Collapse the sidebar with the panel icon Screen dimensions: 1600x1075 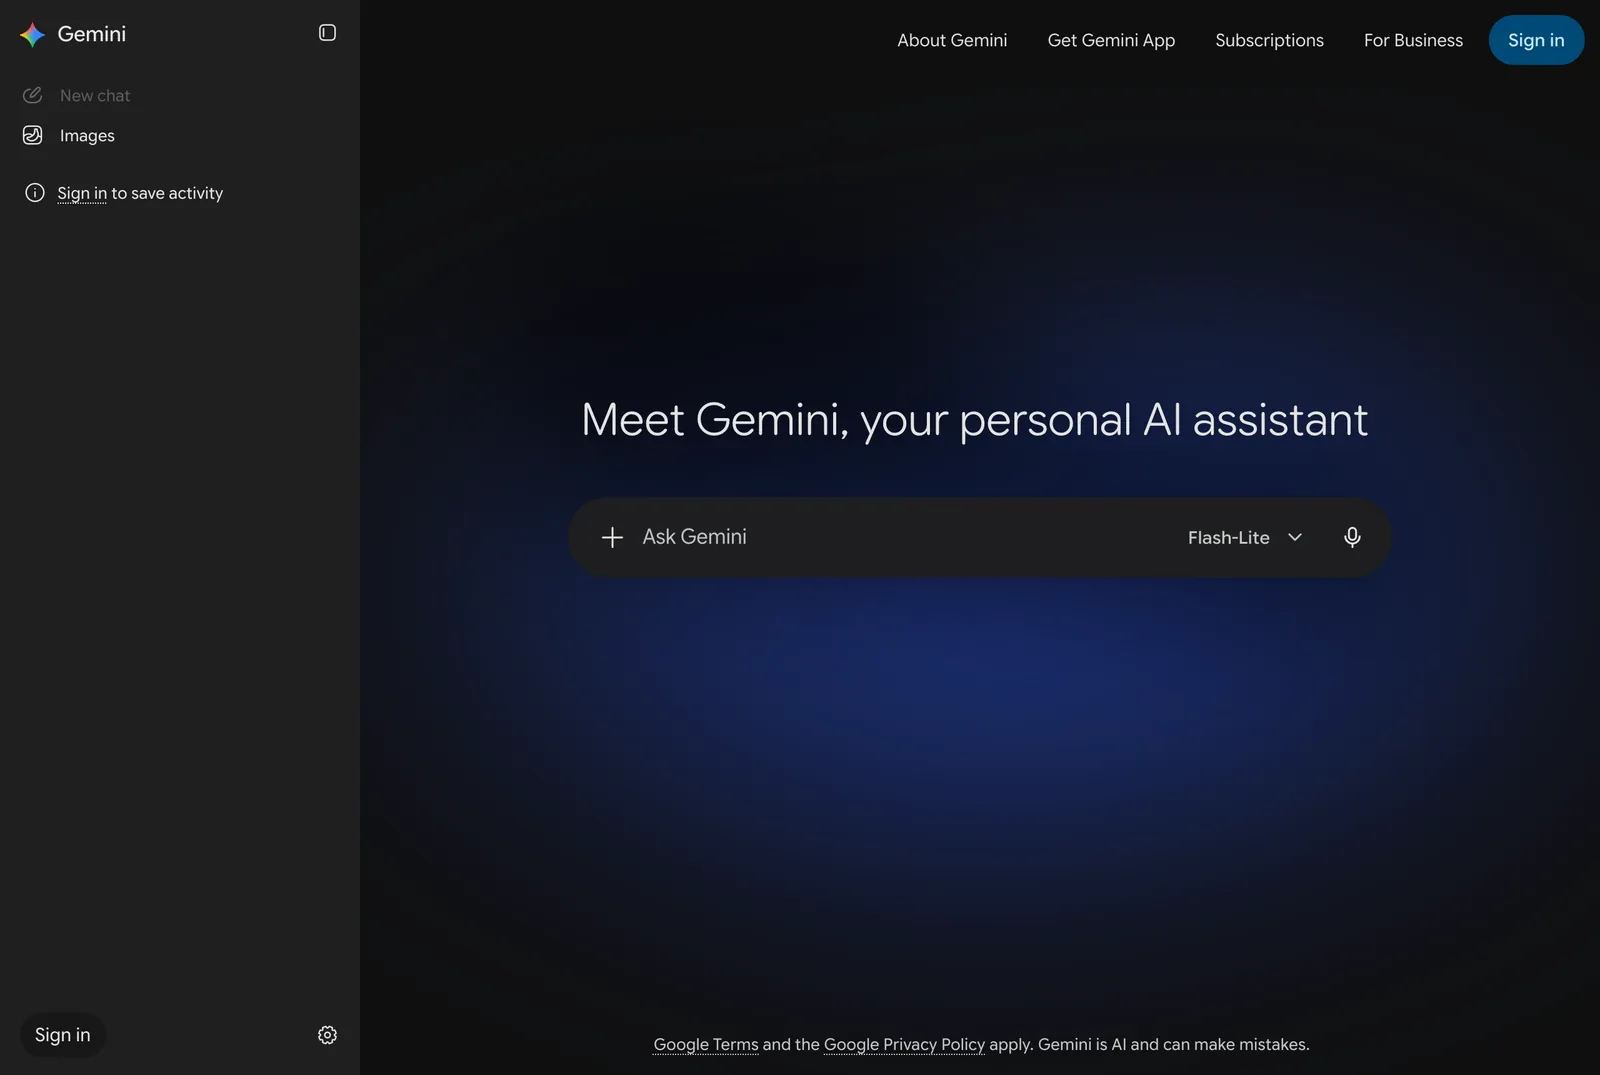pos(327,33)
